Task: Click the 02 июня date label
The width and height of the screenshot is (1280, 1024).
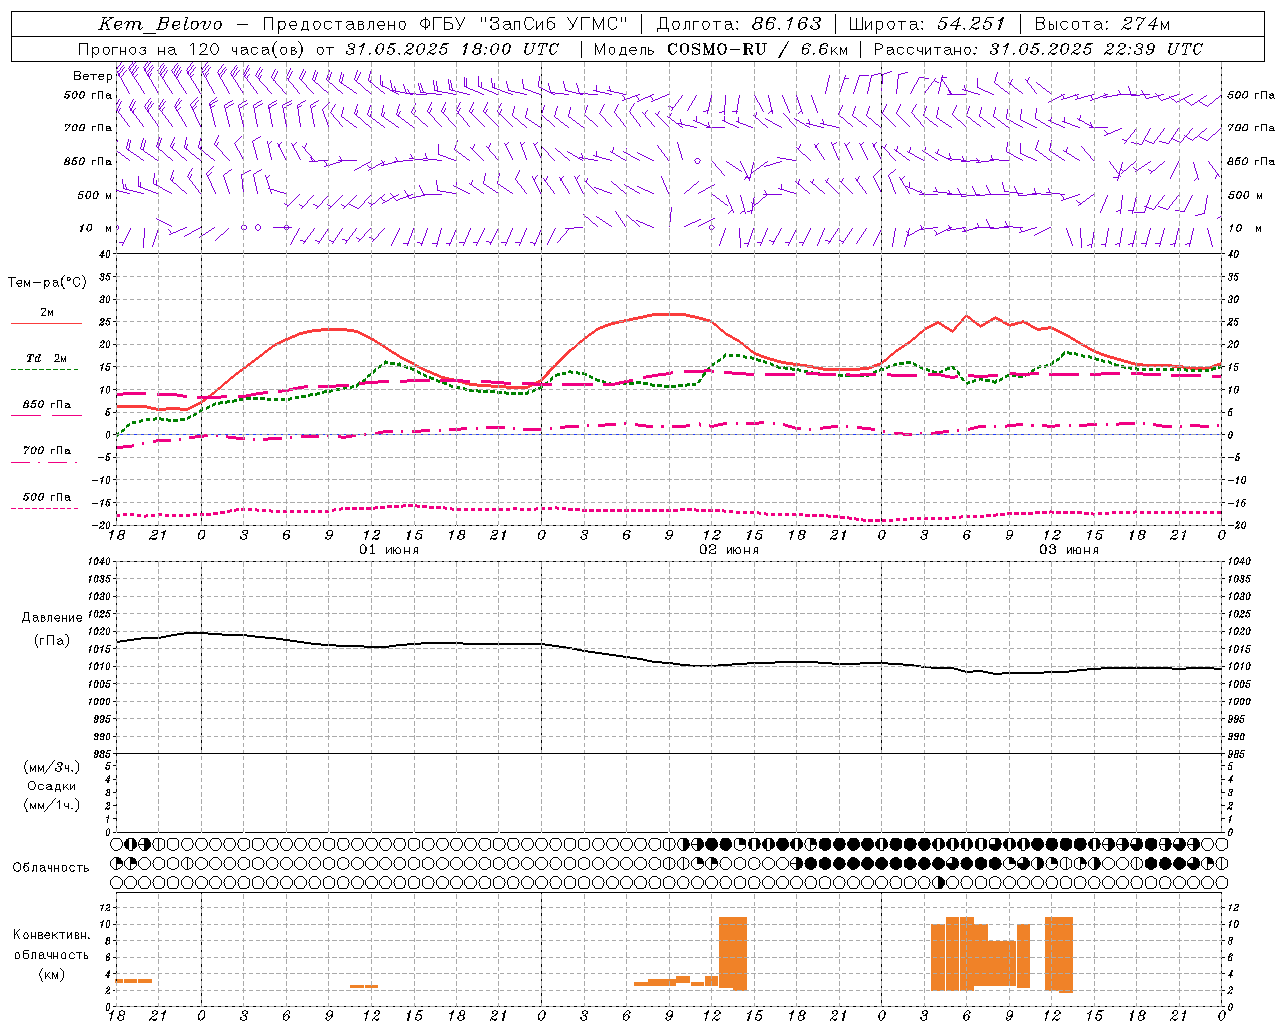Action: 729,550
